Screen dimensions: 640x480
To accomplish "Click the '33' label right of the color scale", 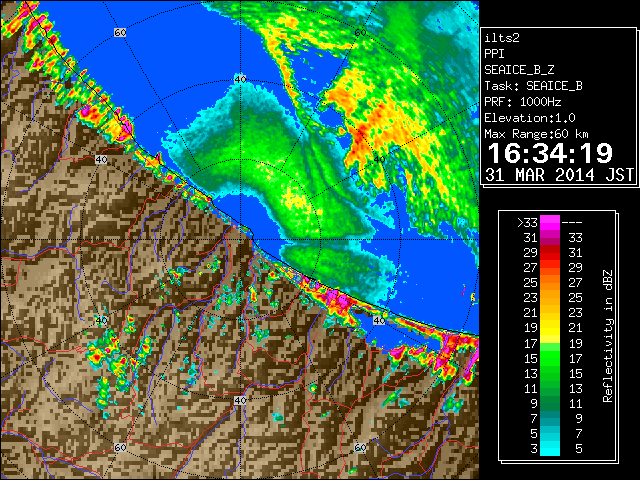I will [575, 238].
